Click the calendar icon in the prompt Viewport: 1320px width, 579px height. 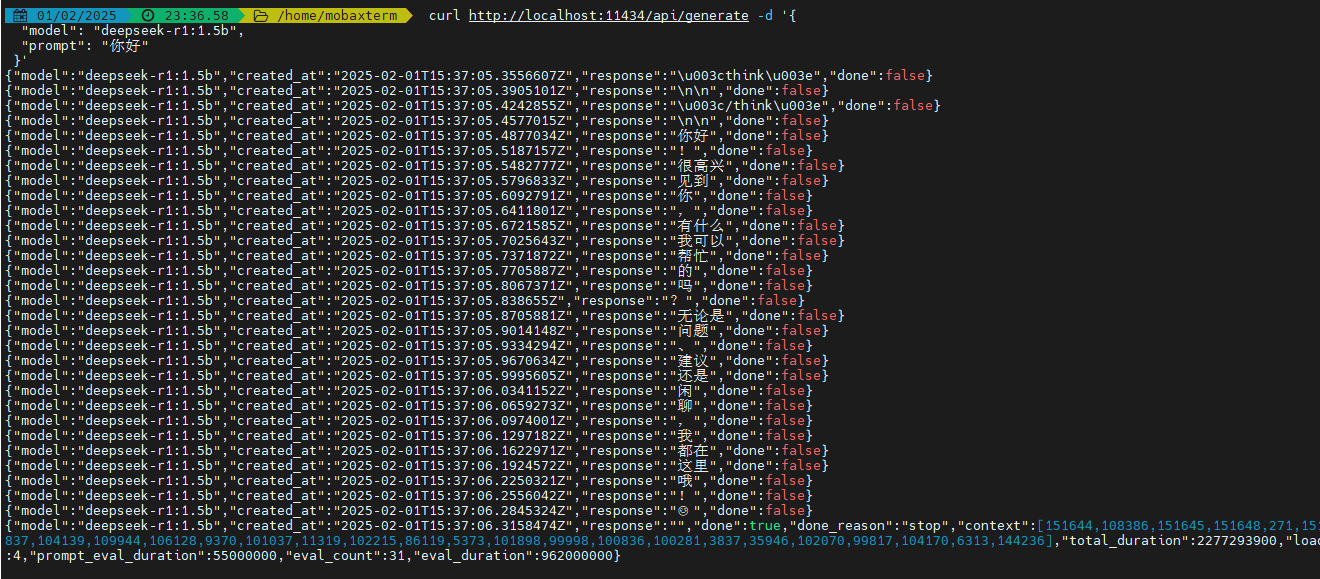coord(20,16)
